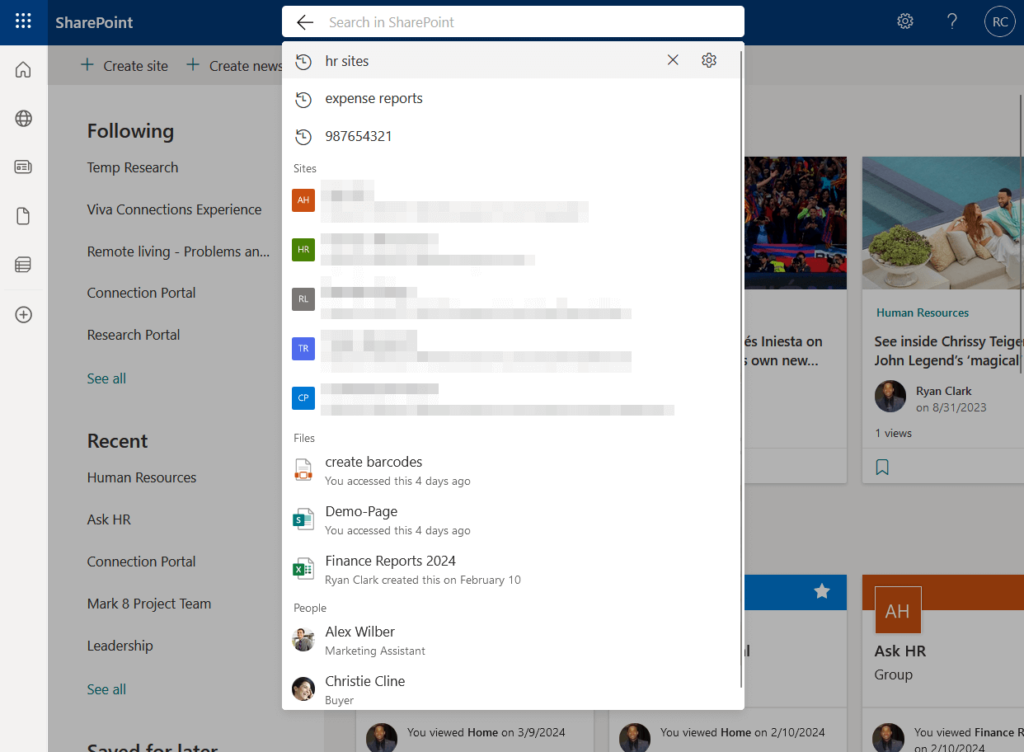The image size is (1024, 752).
Task: Open My sites globe icon in sidebar
Action: pos(24,118)
